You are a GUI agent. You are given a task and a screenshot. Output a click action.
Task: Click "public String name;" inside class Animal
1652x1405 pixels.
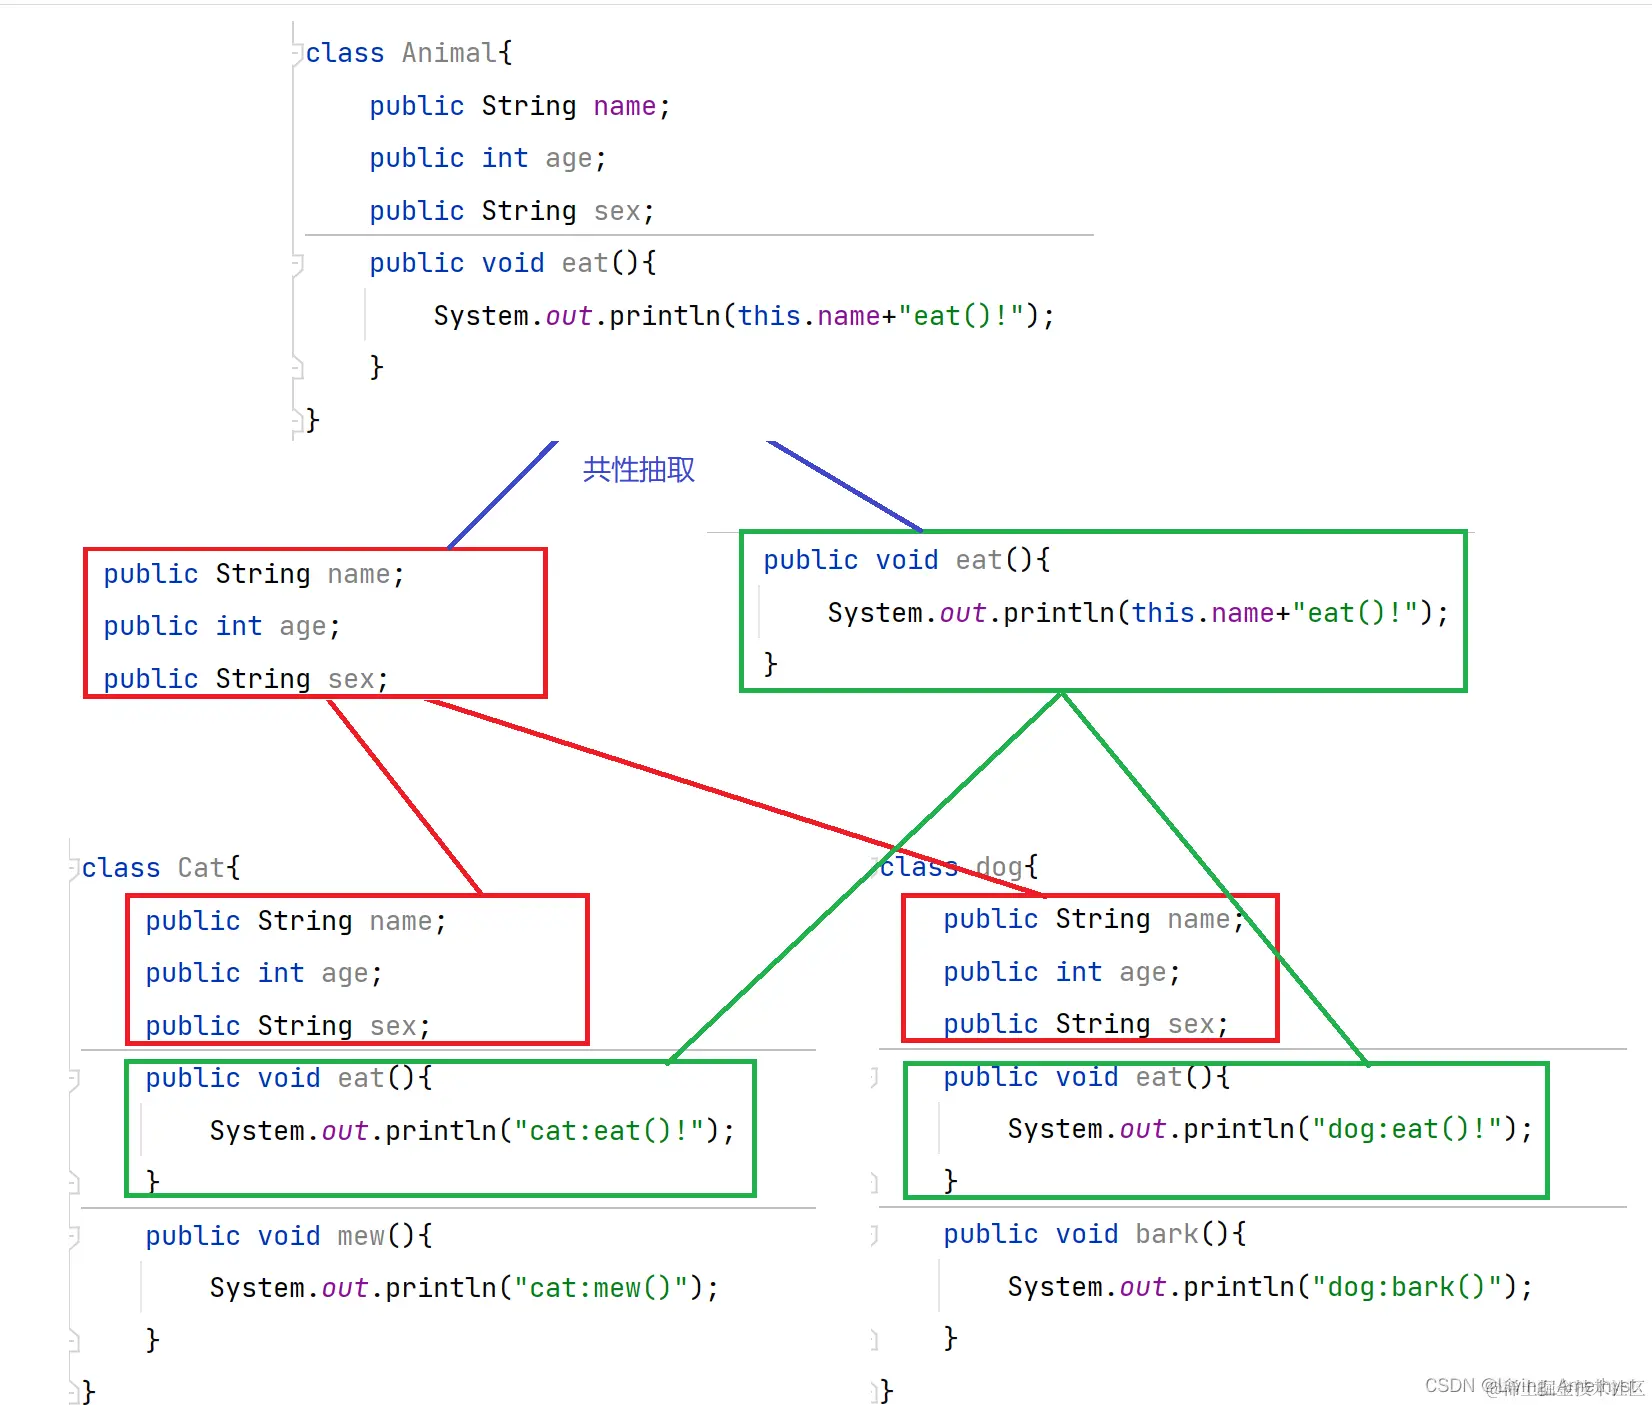coord(520,106)
